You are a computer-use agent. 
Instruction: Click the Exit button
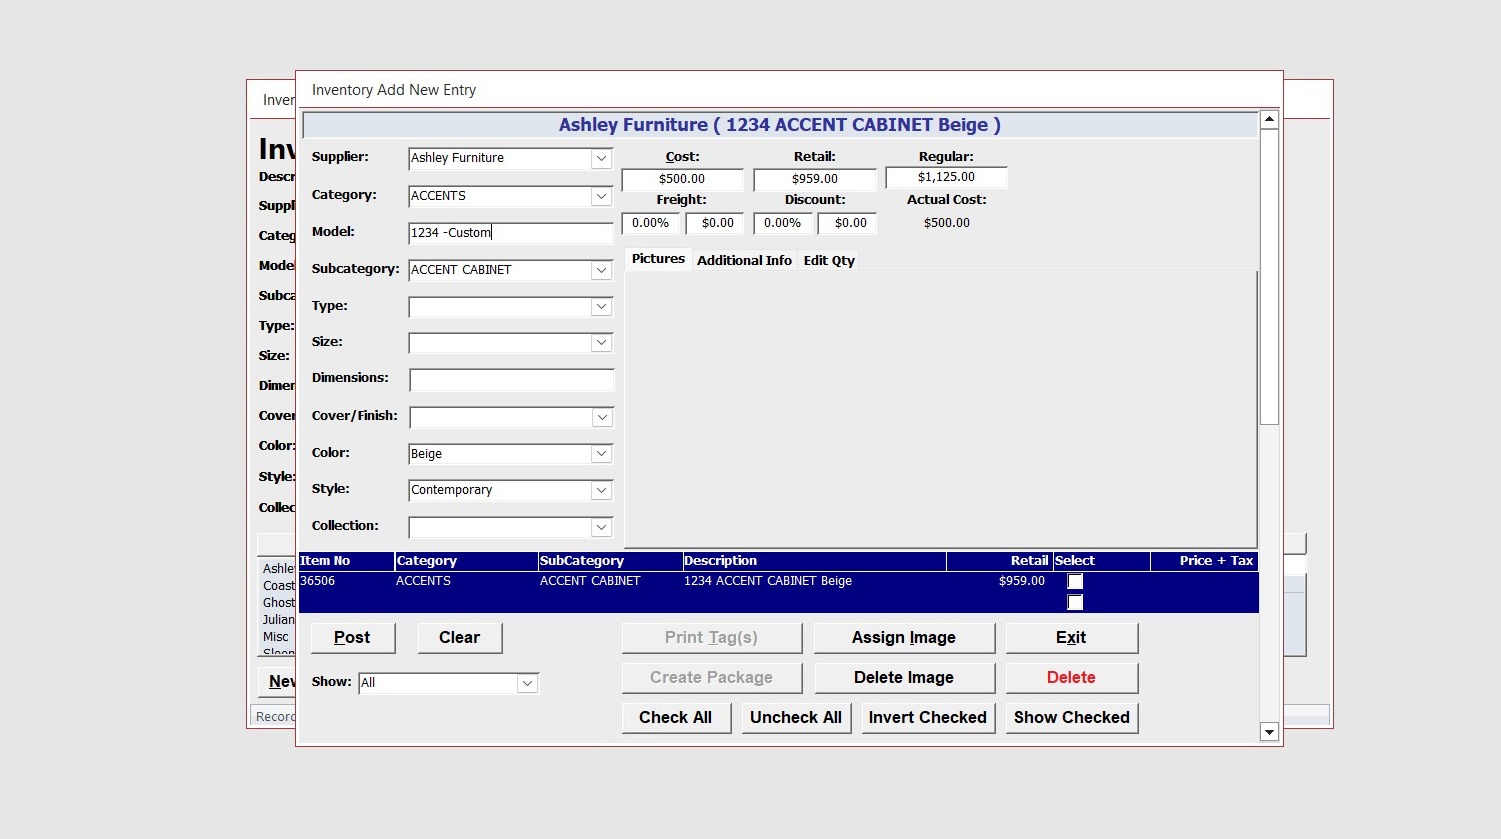click(1071, 638)
